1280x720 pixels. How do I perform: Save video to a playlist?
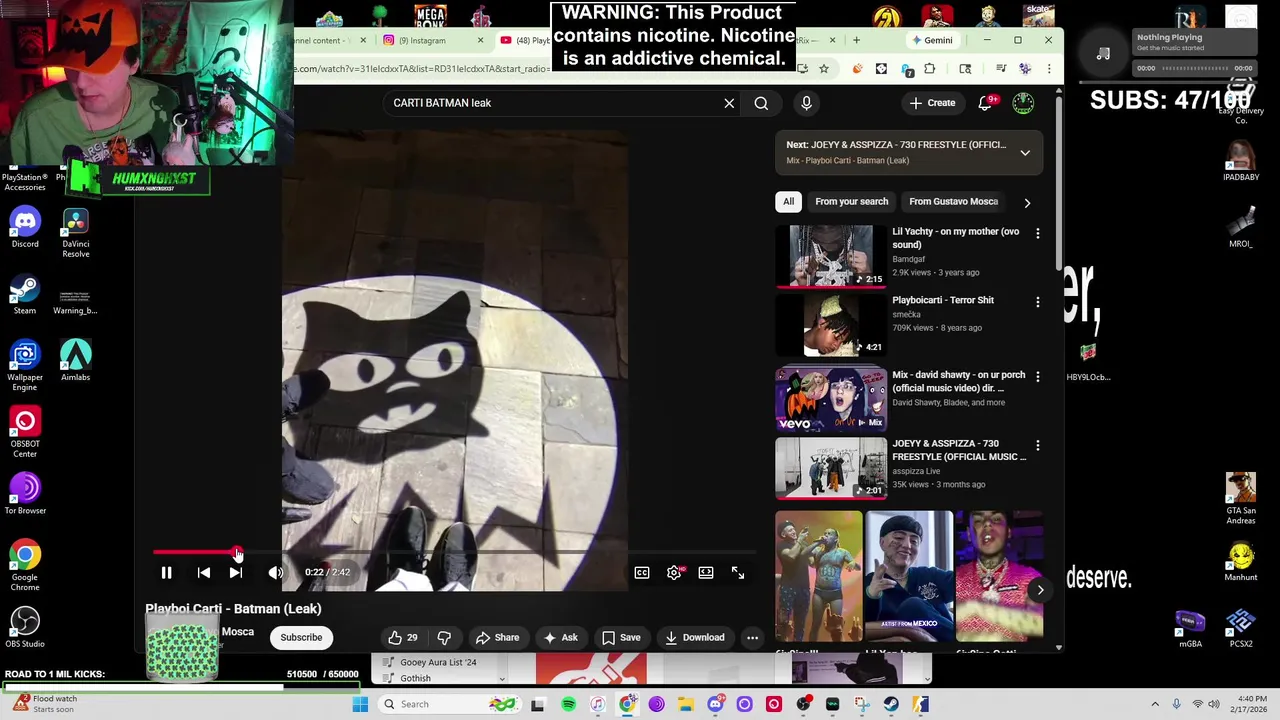(621, 638)
